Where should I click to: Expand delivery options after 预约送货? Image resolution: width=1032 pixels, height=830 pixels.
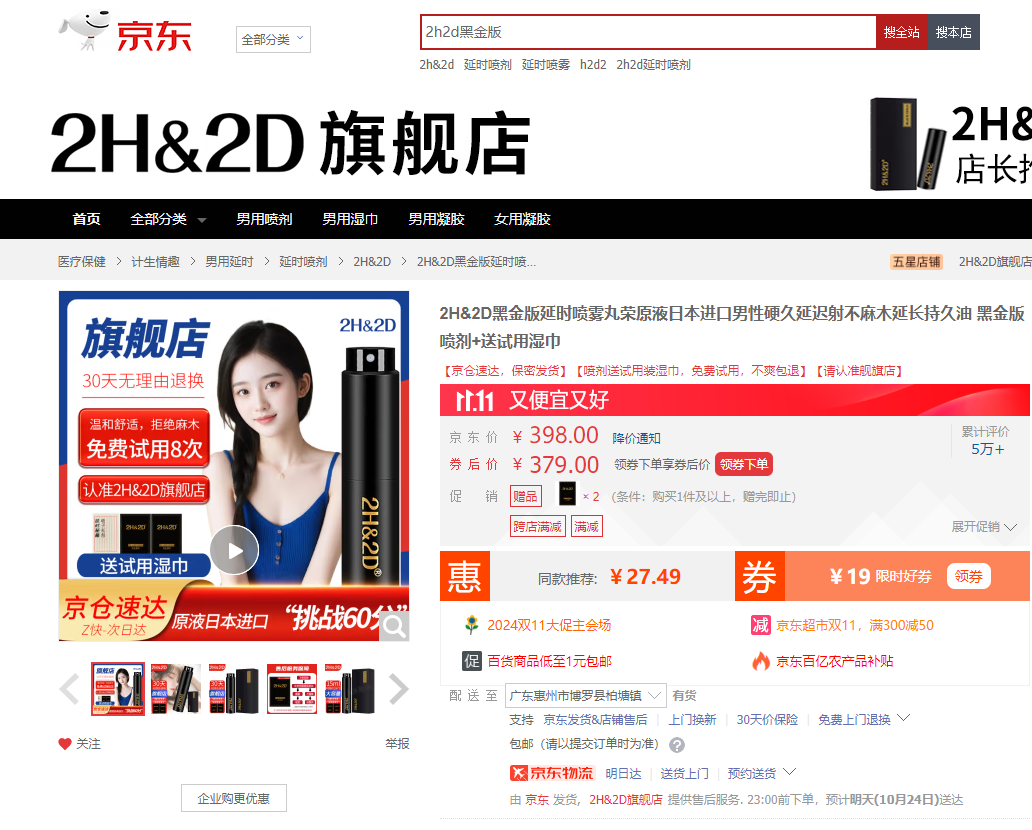tap(790, 772)
